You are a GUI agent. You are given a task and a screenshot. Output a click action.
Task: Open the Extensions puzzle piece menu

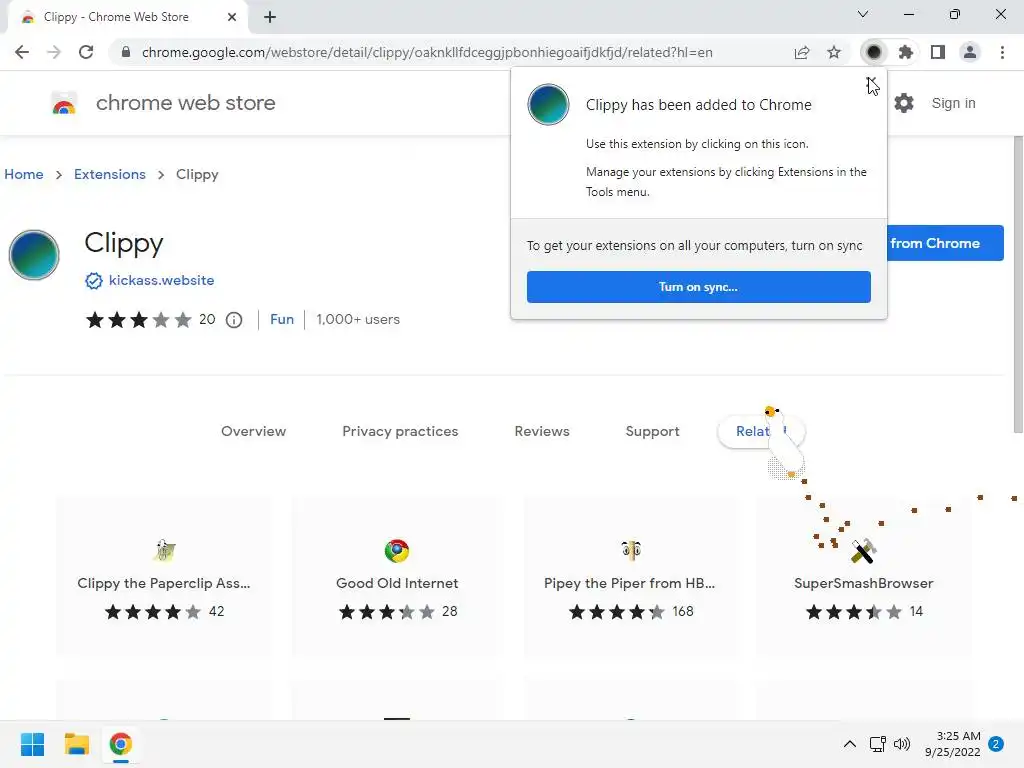coord(906,52)
